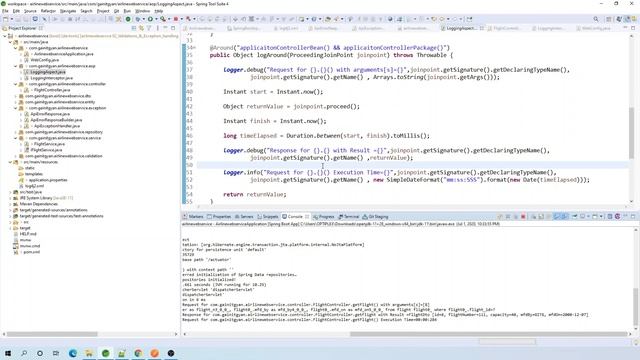This screenshot has width=640, height=360.
Task: Toggle Pin Console button
Action: (x=575, y=217)
